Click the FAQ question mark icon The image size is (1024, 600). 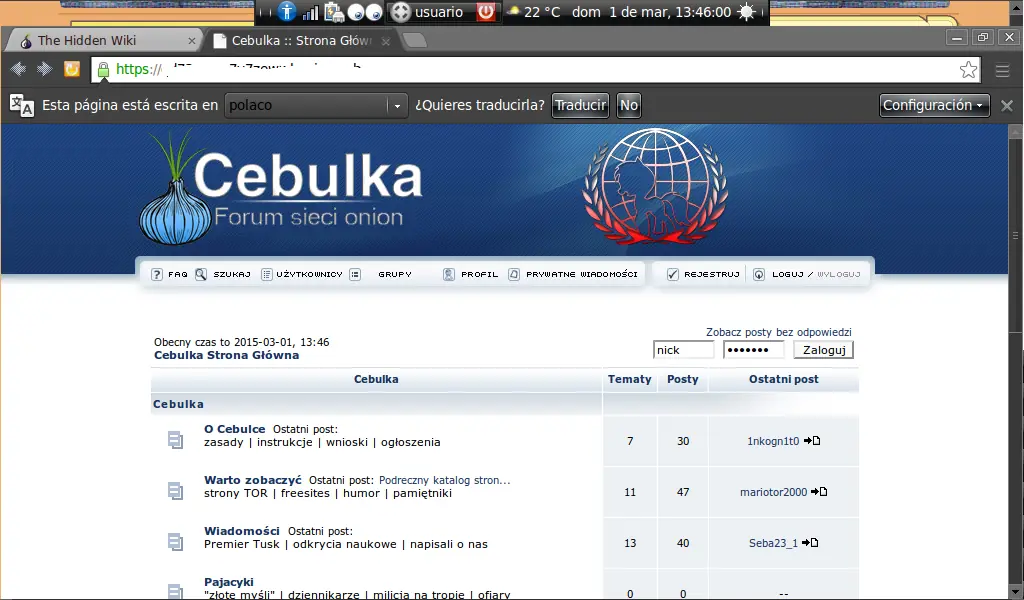(x=157, y=274)
